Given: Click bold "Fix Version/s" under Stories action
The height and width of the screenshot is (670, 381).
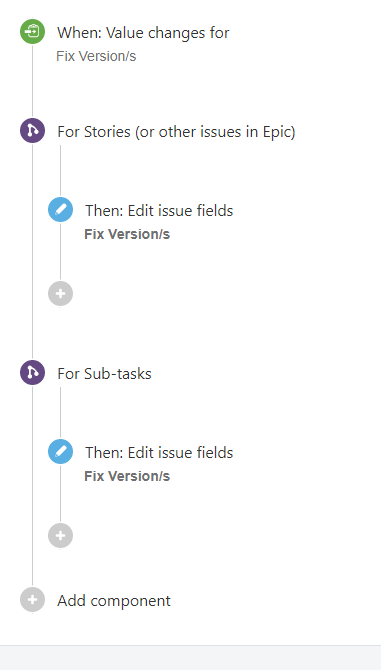Looking at the screenshot, I should 127,234.
